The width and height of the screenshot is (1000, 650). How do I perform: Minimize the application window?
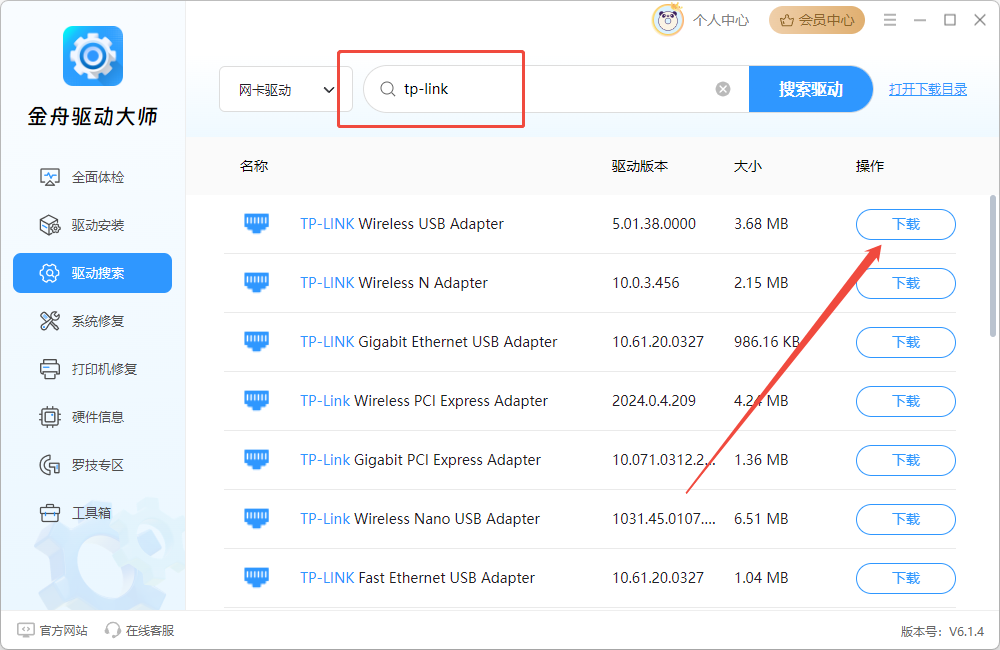(920, 20)
